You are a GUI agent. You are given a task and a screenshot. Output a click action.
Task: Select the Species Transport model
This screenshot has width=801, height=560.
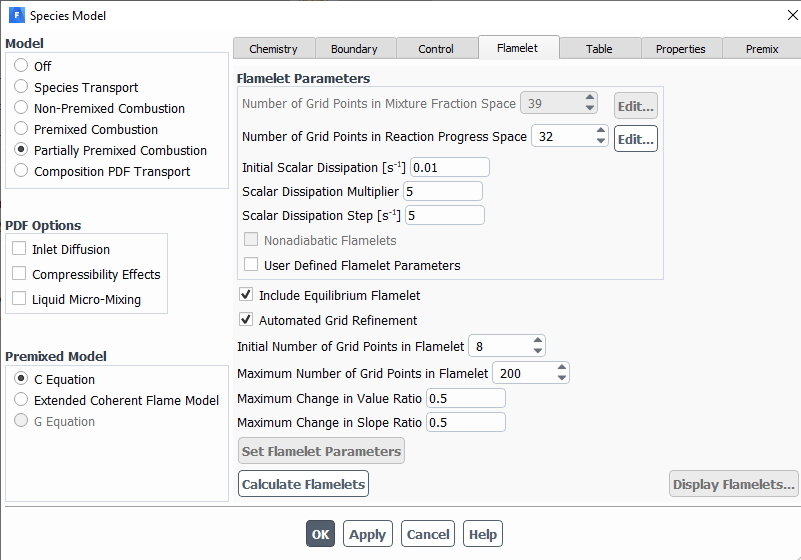tap(21, 87)
